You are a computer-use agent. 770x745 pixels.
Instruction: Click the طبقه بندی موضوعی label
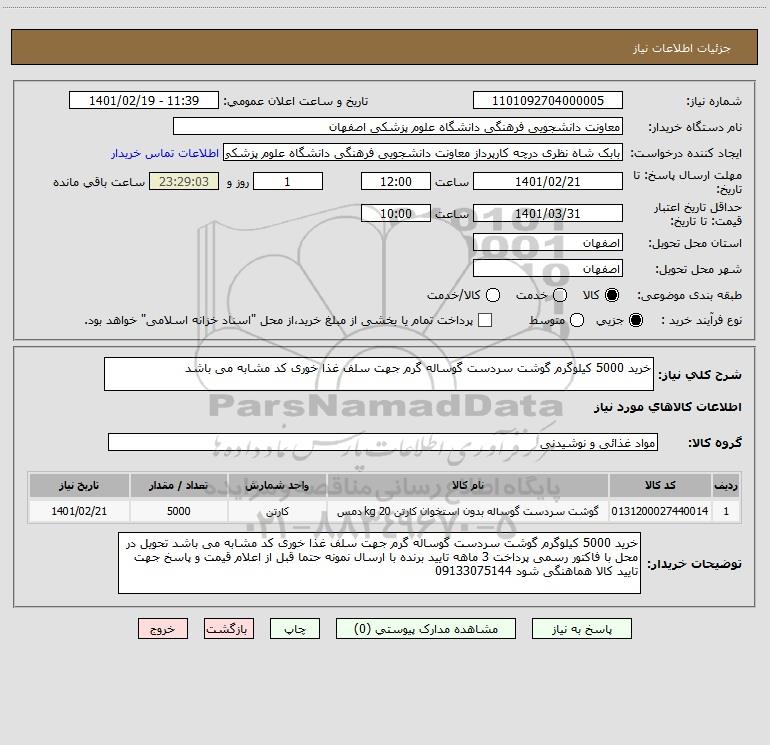pyautogui.click(x=689, y=296)
